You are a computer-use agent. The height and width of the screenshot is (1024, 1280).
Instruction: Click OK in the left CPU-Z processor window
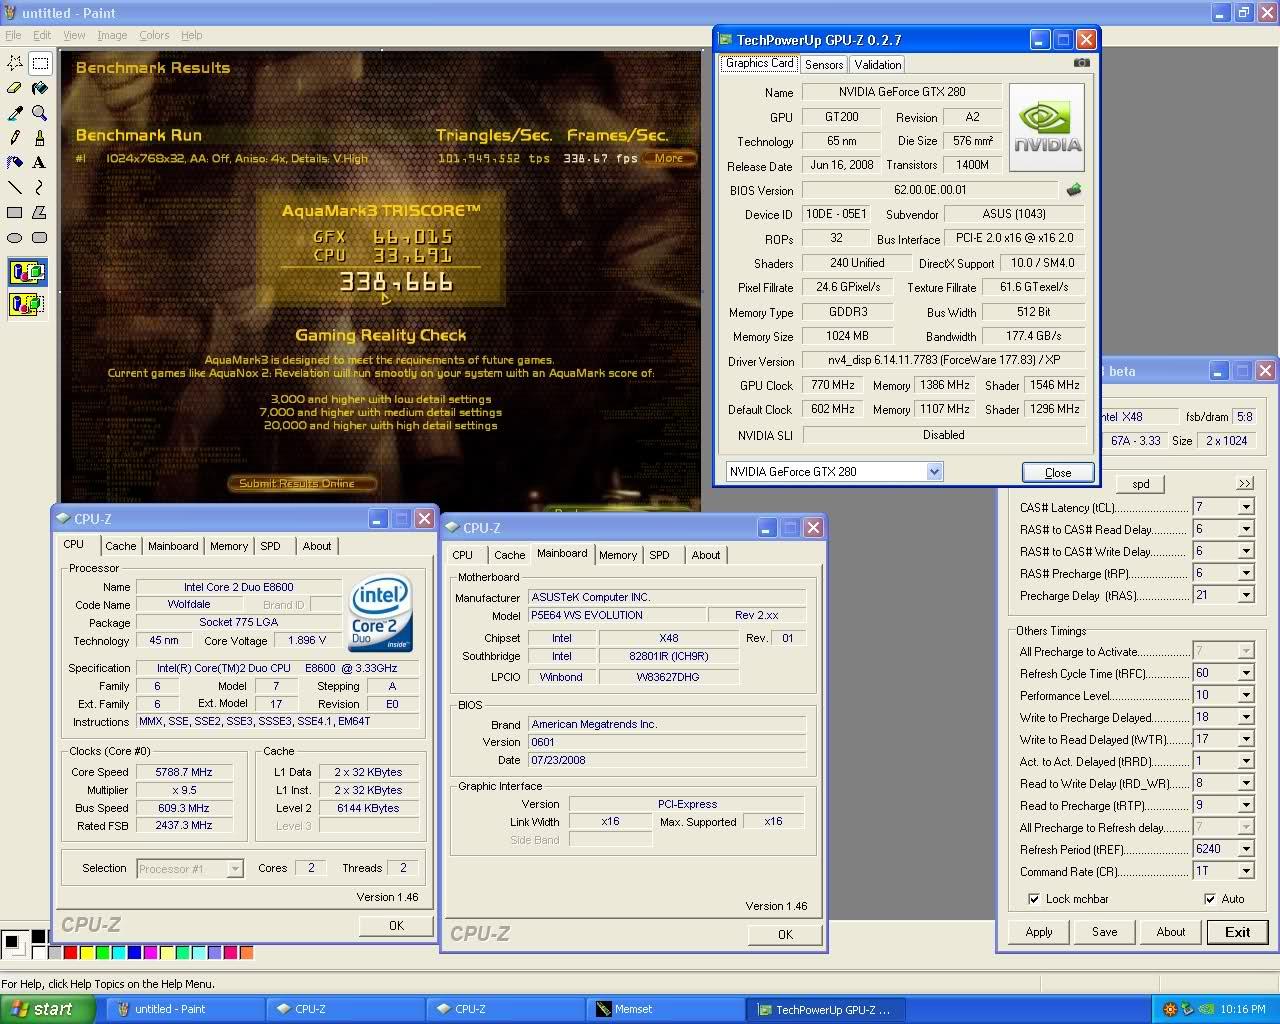tap(396, 926)
